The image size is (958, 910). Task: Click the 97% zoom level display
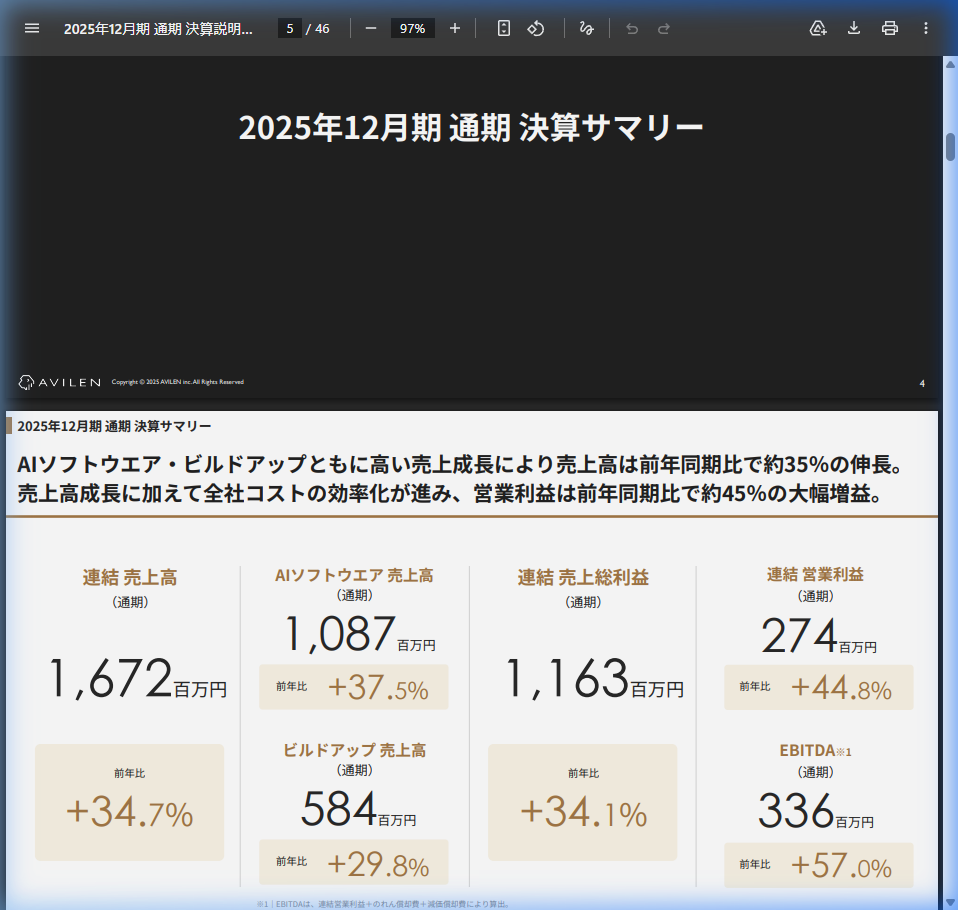(412, 28)
